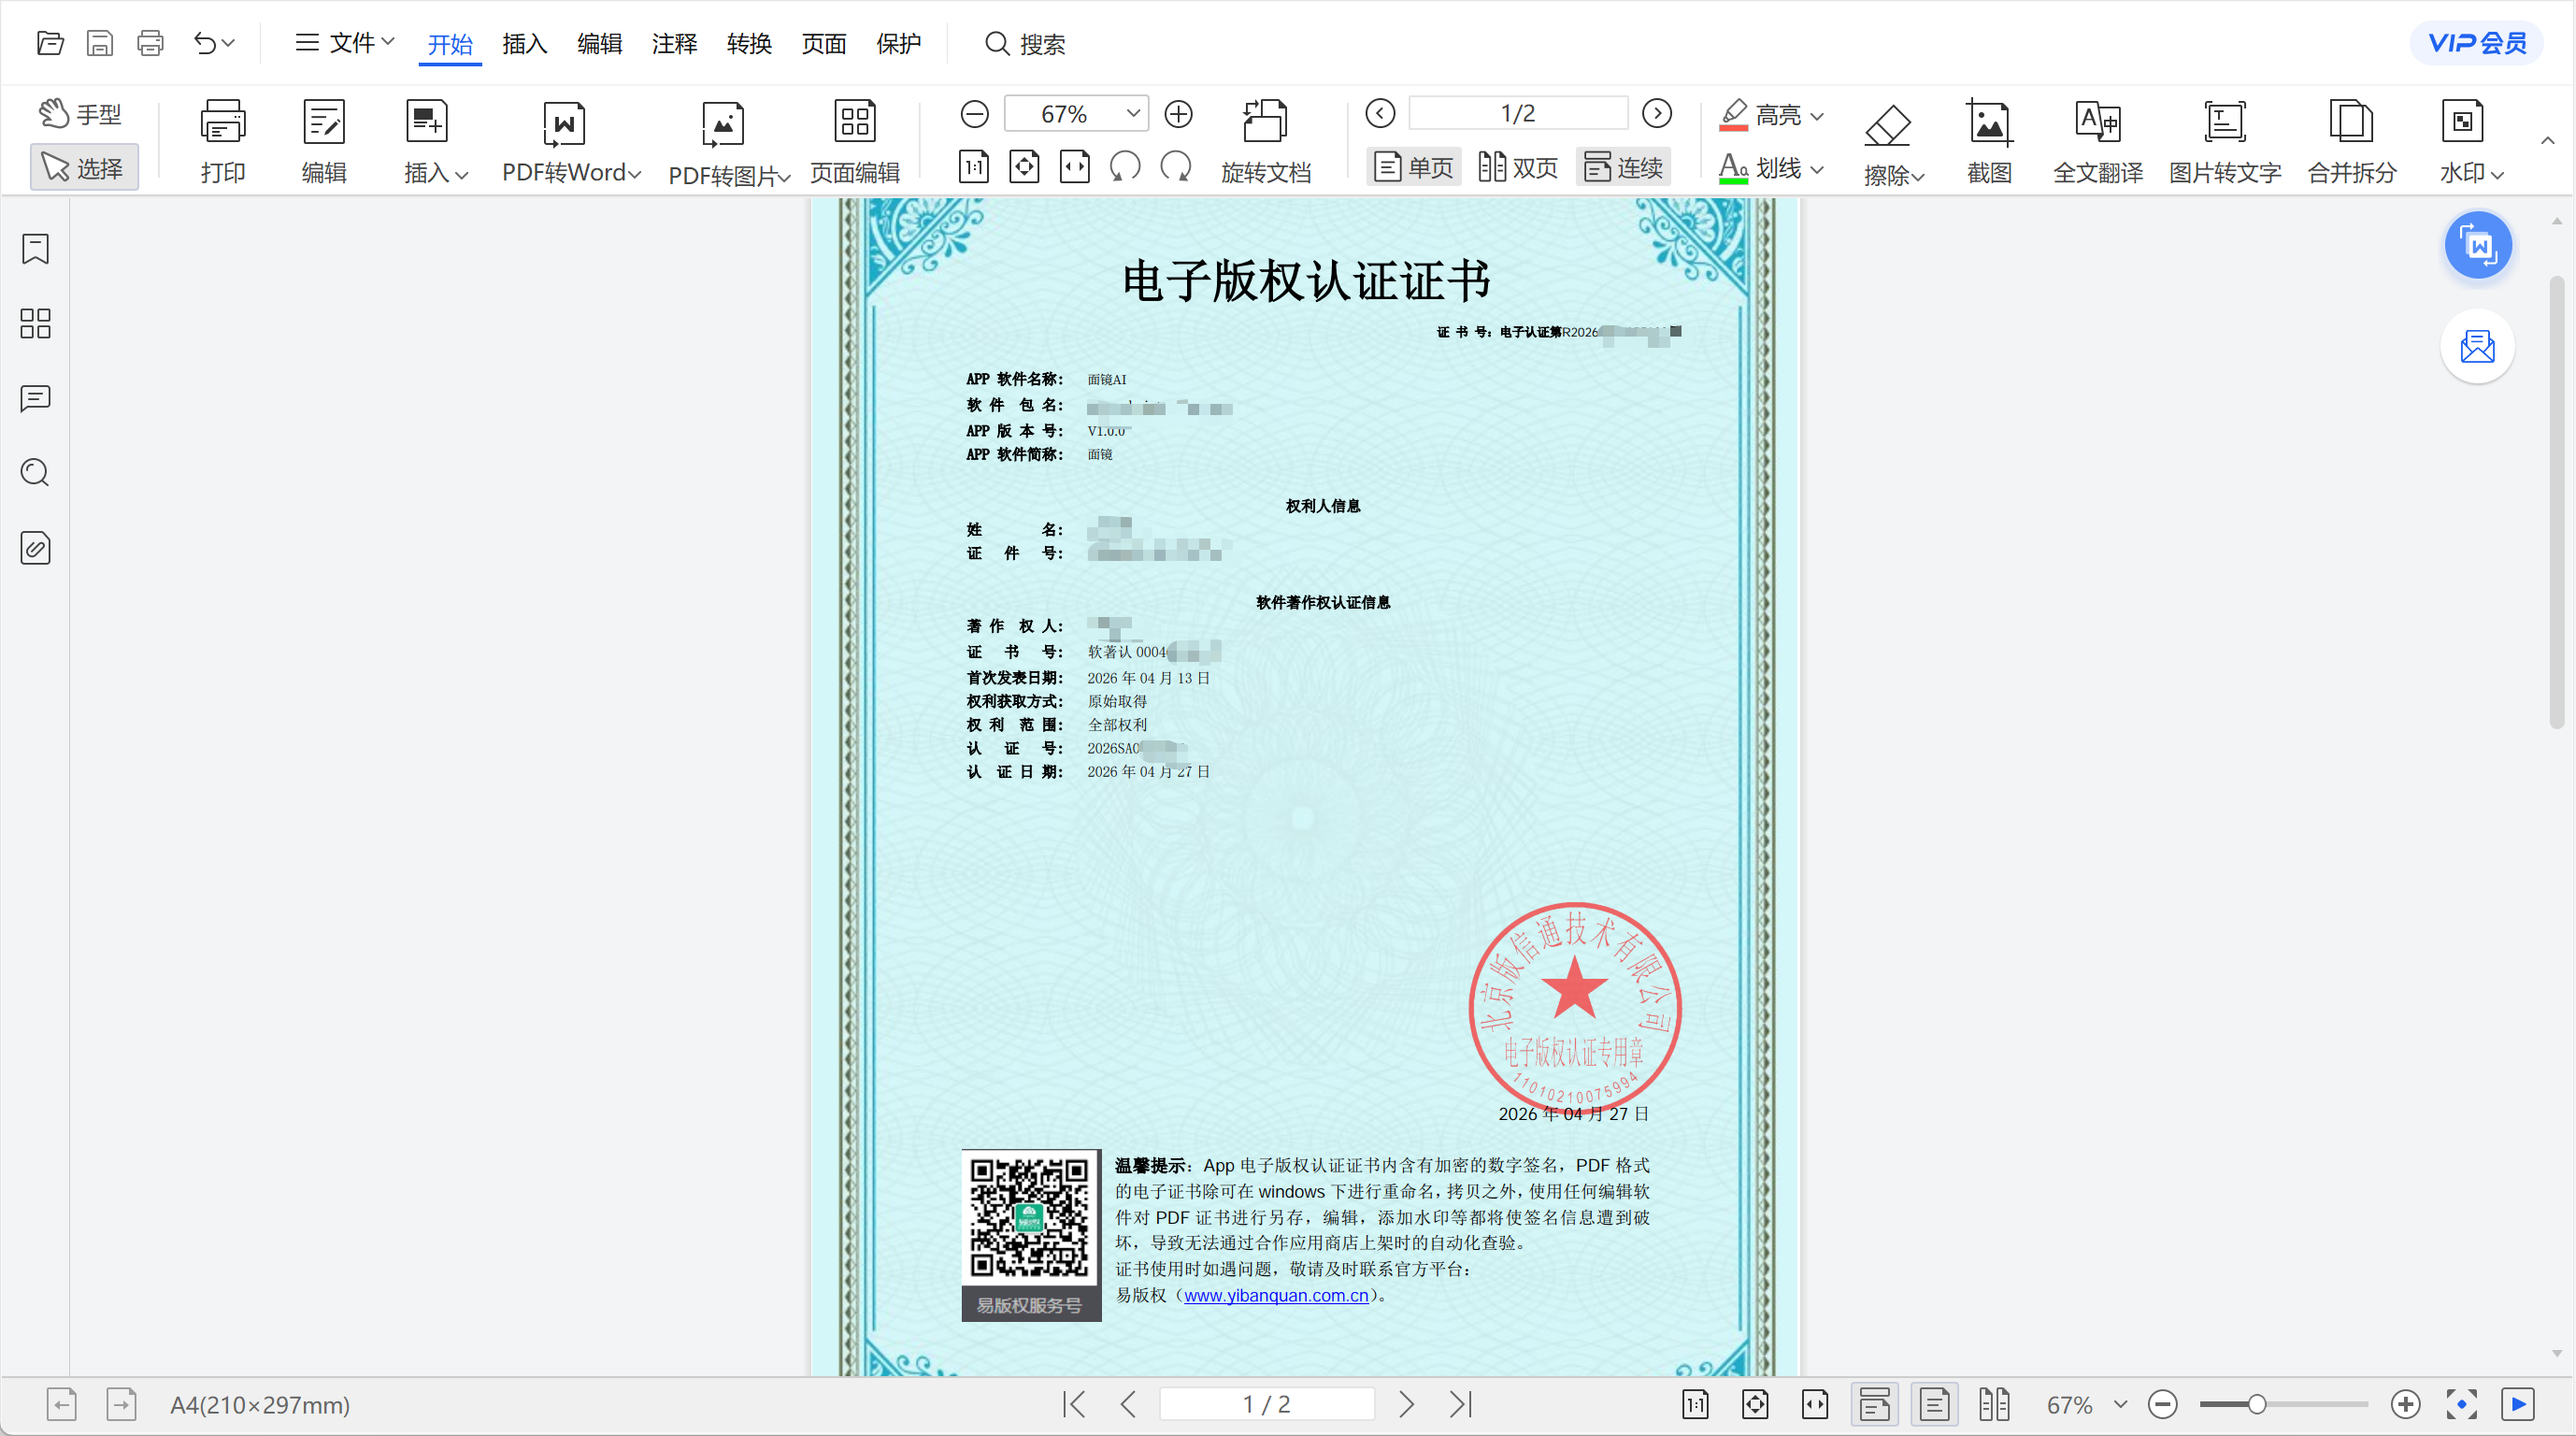This screenshot has width=2576, height=1436.
Task: Open the attachments sidebar panel
Action: point(36,548)
